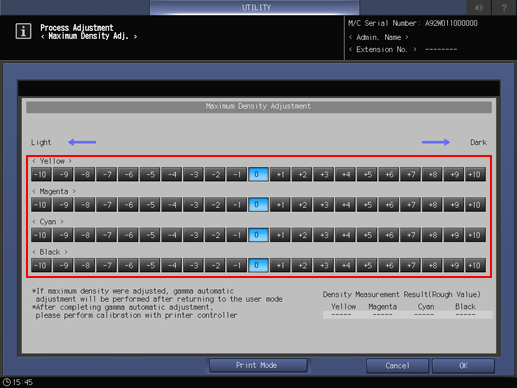Viewport: 517px width, 388px height.
Task: Click the Yellow row label
Action: 52,161
